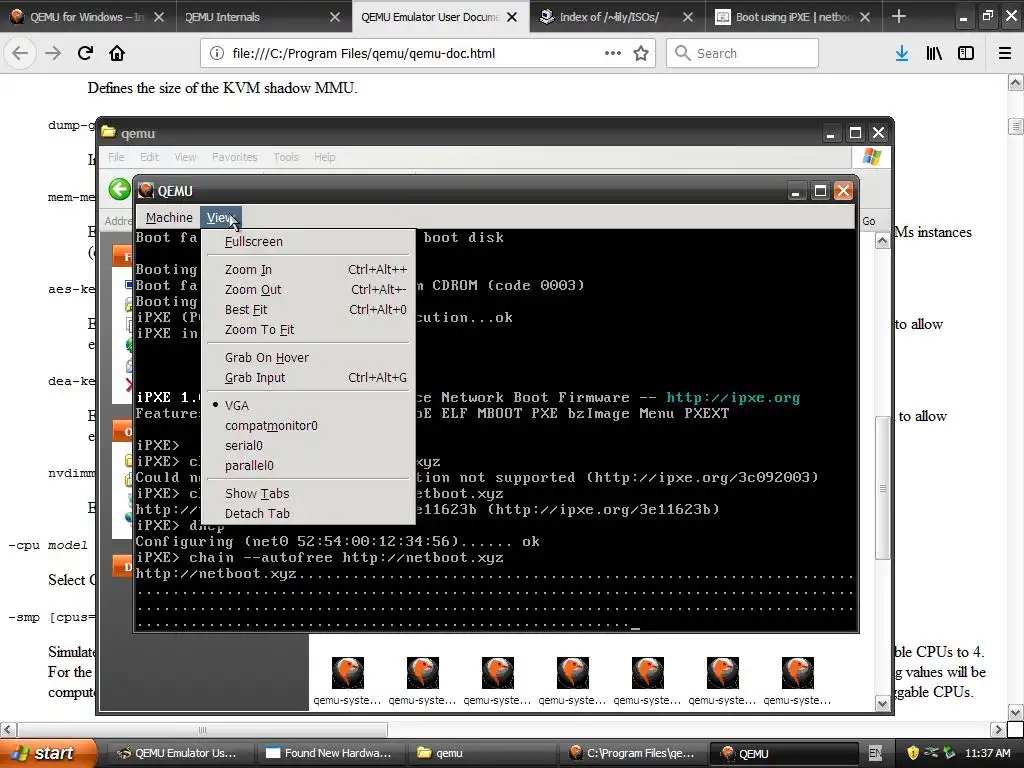Close the Boot using iPXE tab
The width and height of the screenshot is (1024, 768).
click(865, 17)
